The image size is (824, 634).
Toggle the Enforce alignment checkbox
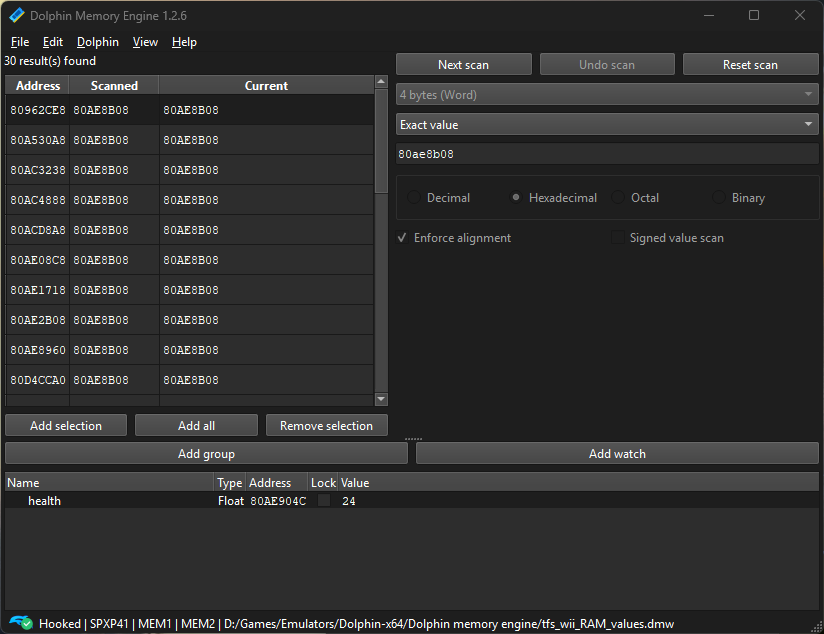pyautogui.click(x=403, y=238)
